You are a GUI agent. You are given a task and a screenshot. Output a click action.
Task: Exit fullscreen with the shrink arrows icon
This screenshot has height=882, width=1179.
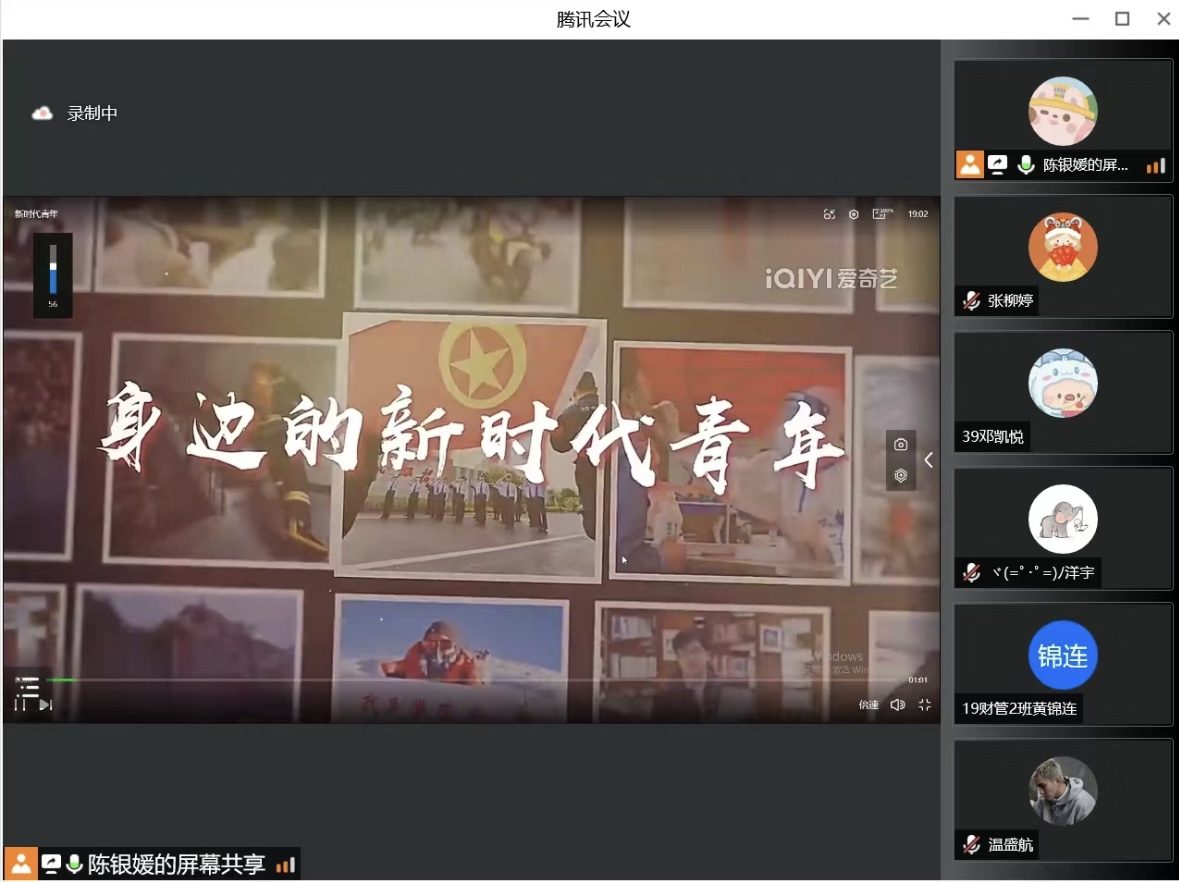click(x=925, y=705)
